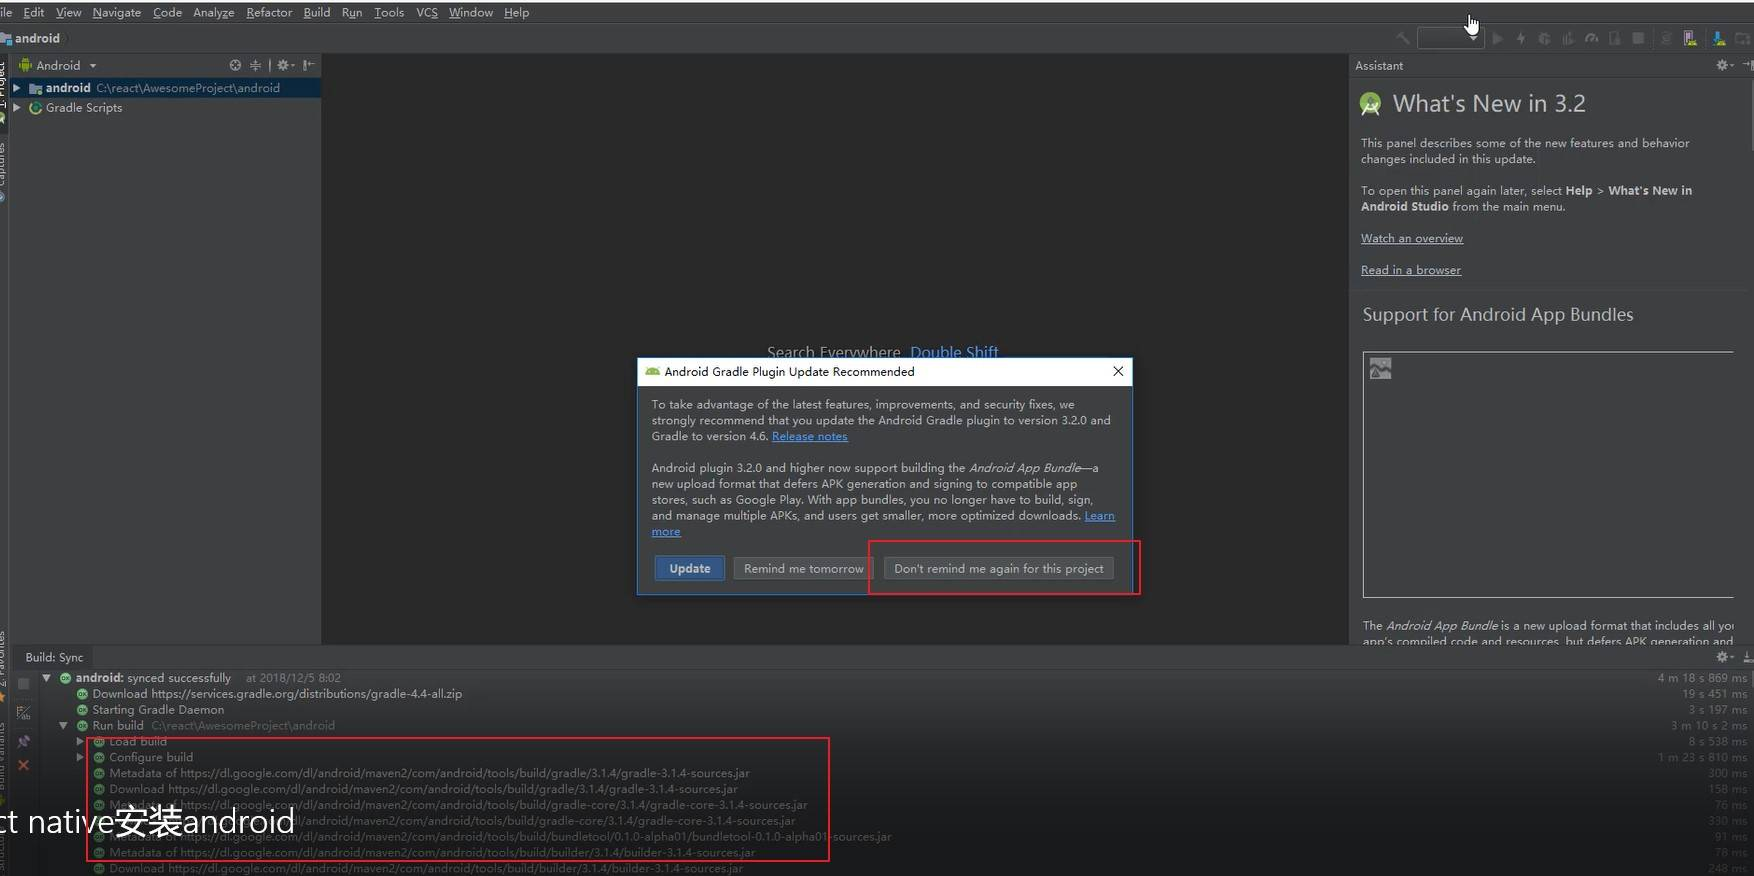This screenshot has width=1754, height=876.
Task: Click the Sync Project with Gradle icon
Action: click(1665, 38)
